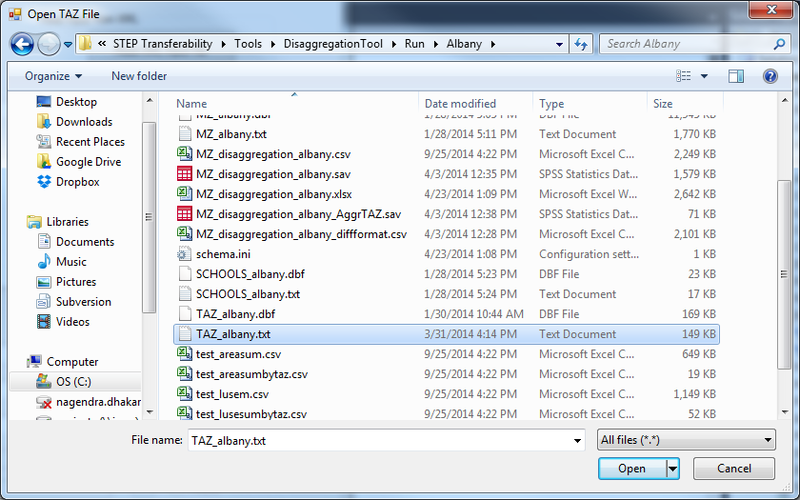The width and height of the screenshot is (800, 500).
Task: Expand the File name history dropdown
Action: (577, 441)
